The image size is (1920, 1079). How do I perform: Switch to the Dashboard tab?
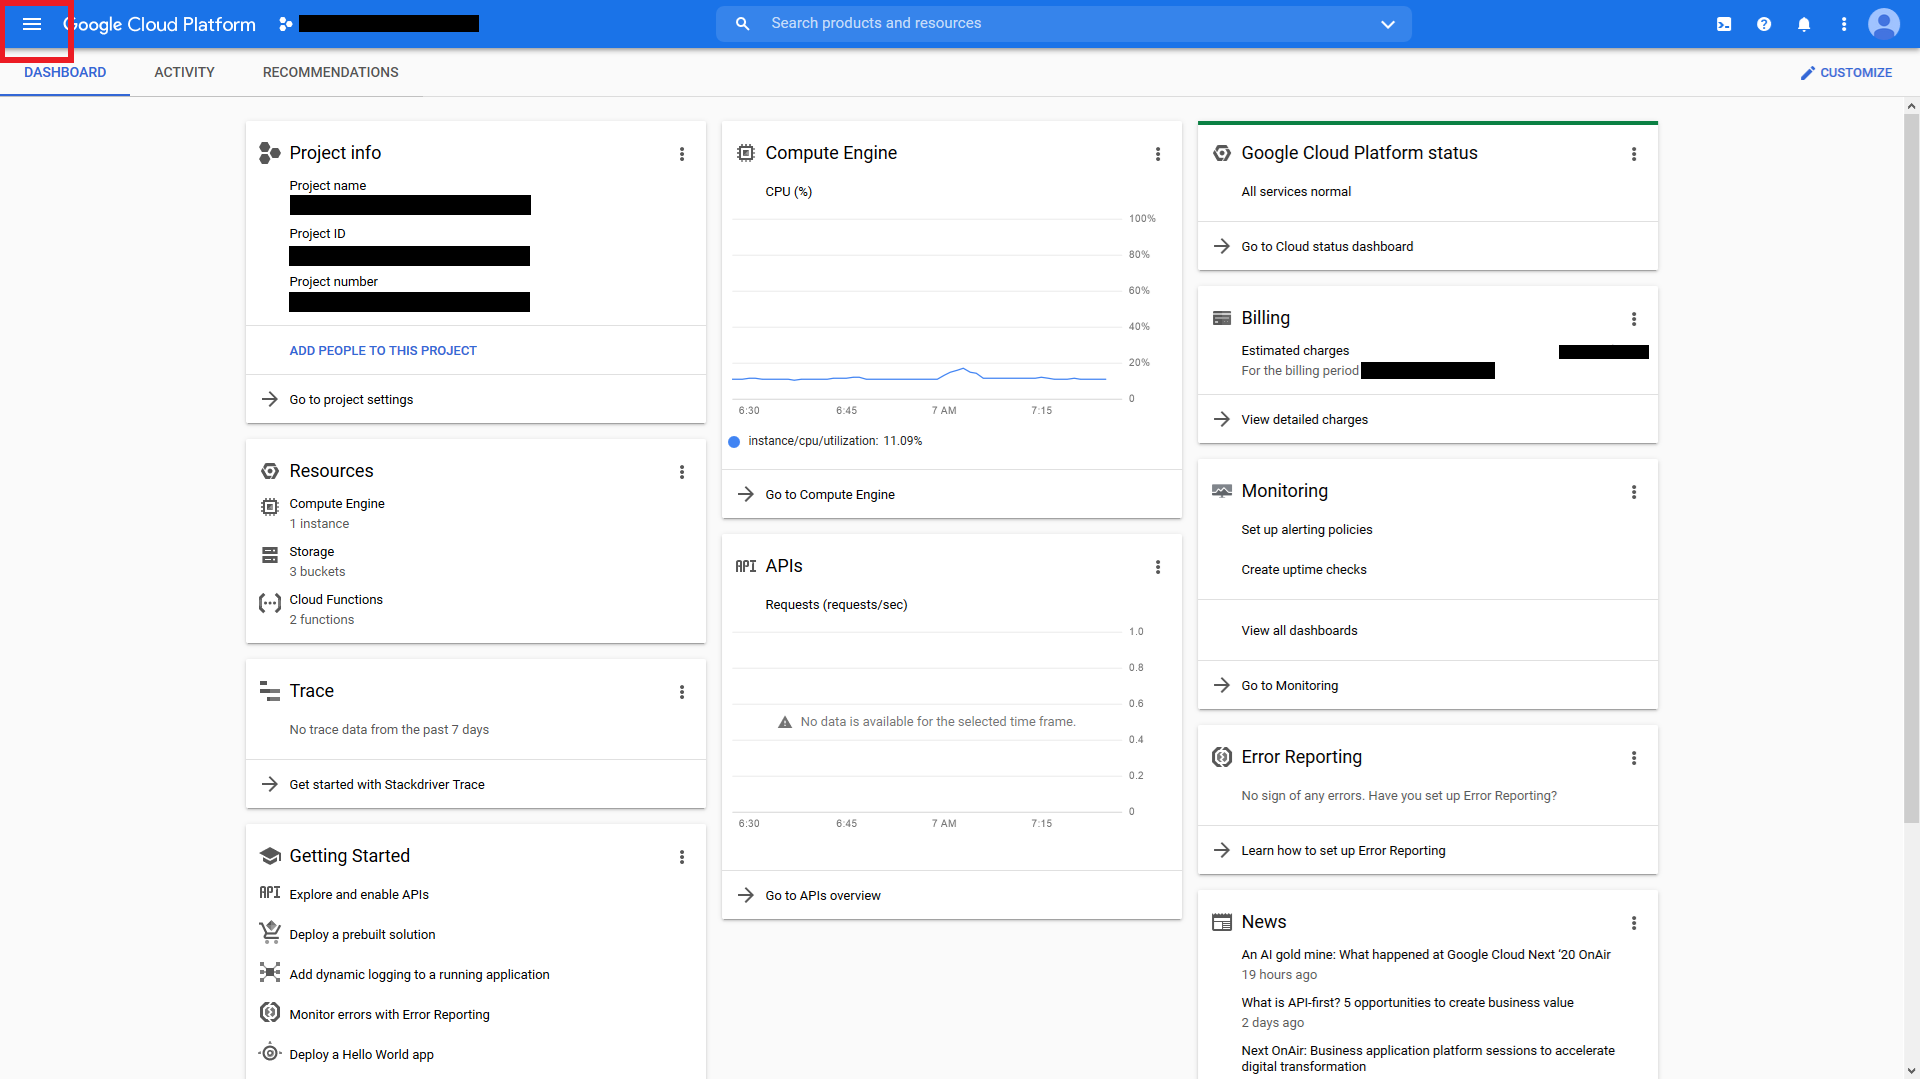point(65,72)
